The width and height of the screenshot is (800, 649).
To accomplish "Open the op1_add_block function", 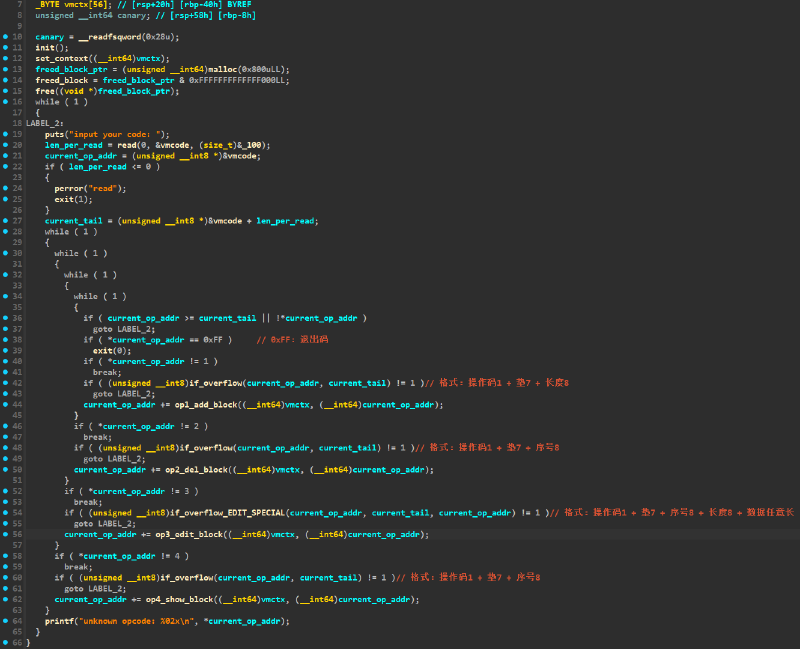I will (x=206, y=405).
